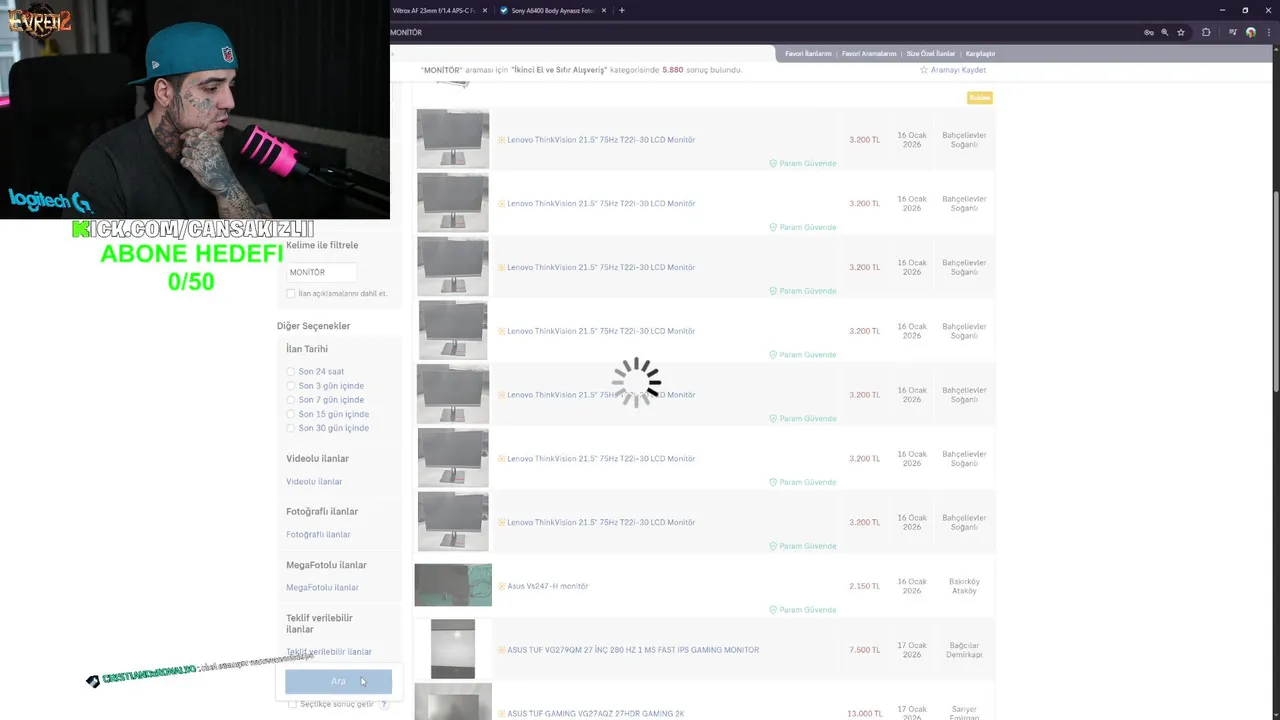Open ASUS TUF GAMING VG27AQZ 27HDR listing
Viewport: 1280px width, 720px height.
click(595, 714)
